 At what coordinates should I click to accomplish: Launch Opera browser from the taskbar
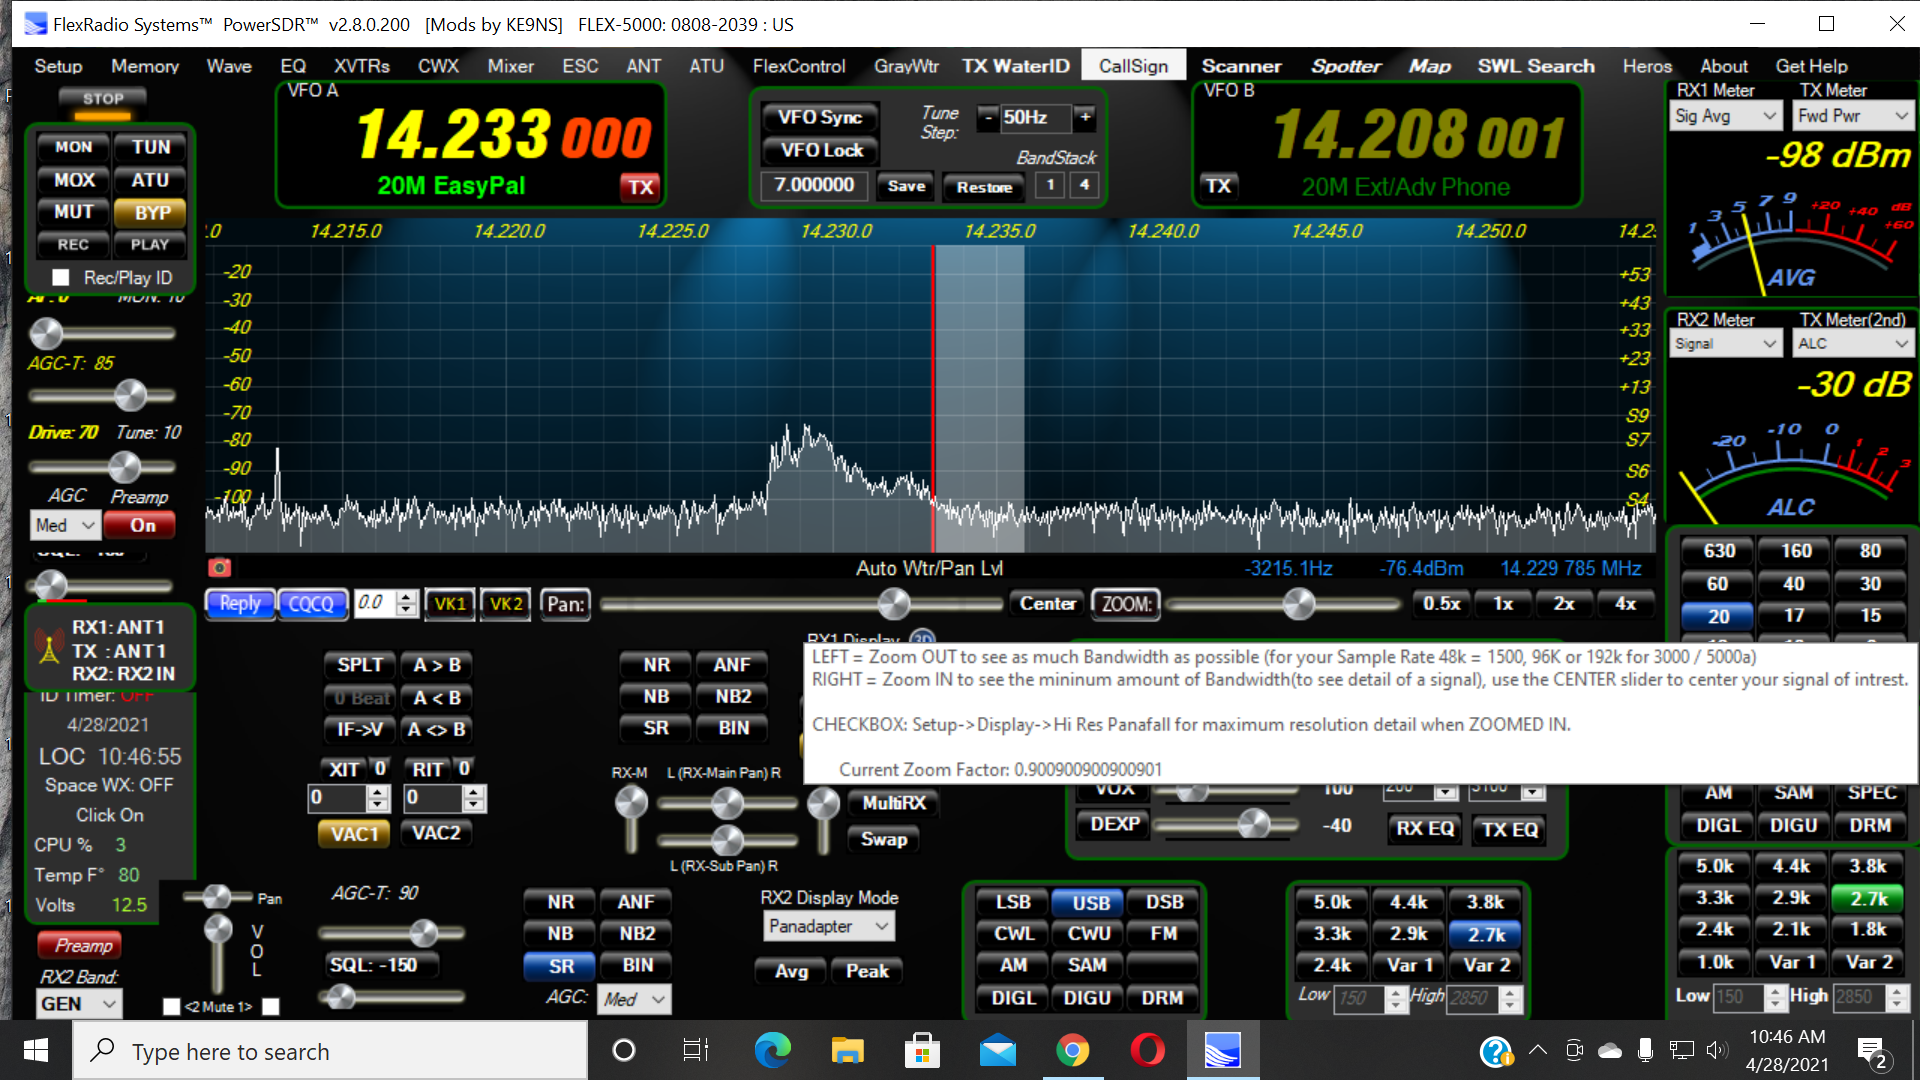click(1147, 1050)
